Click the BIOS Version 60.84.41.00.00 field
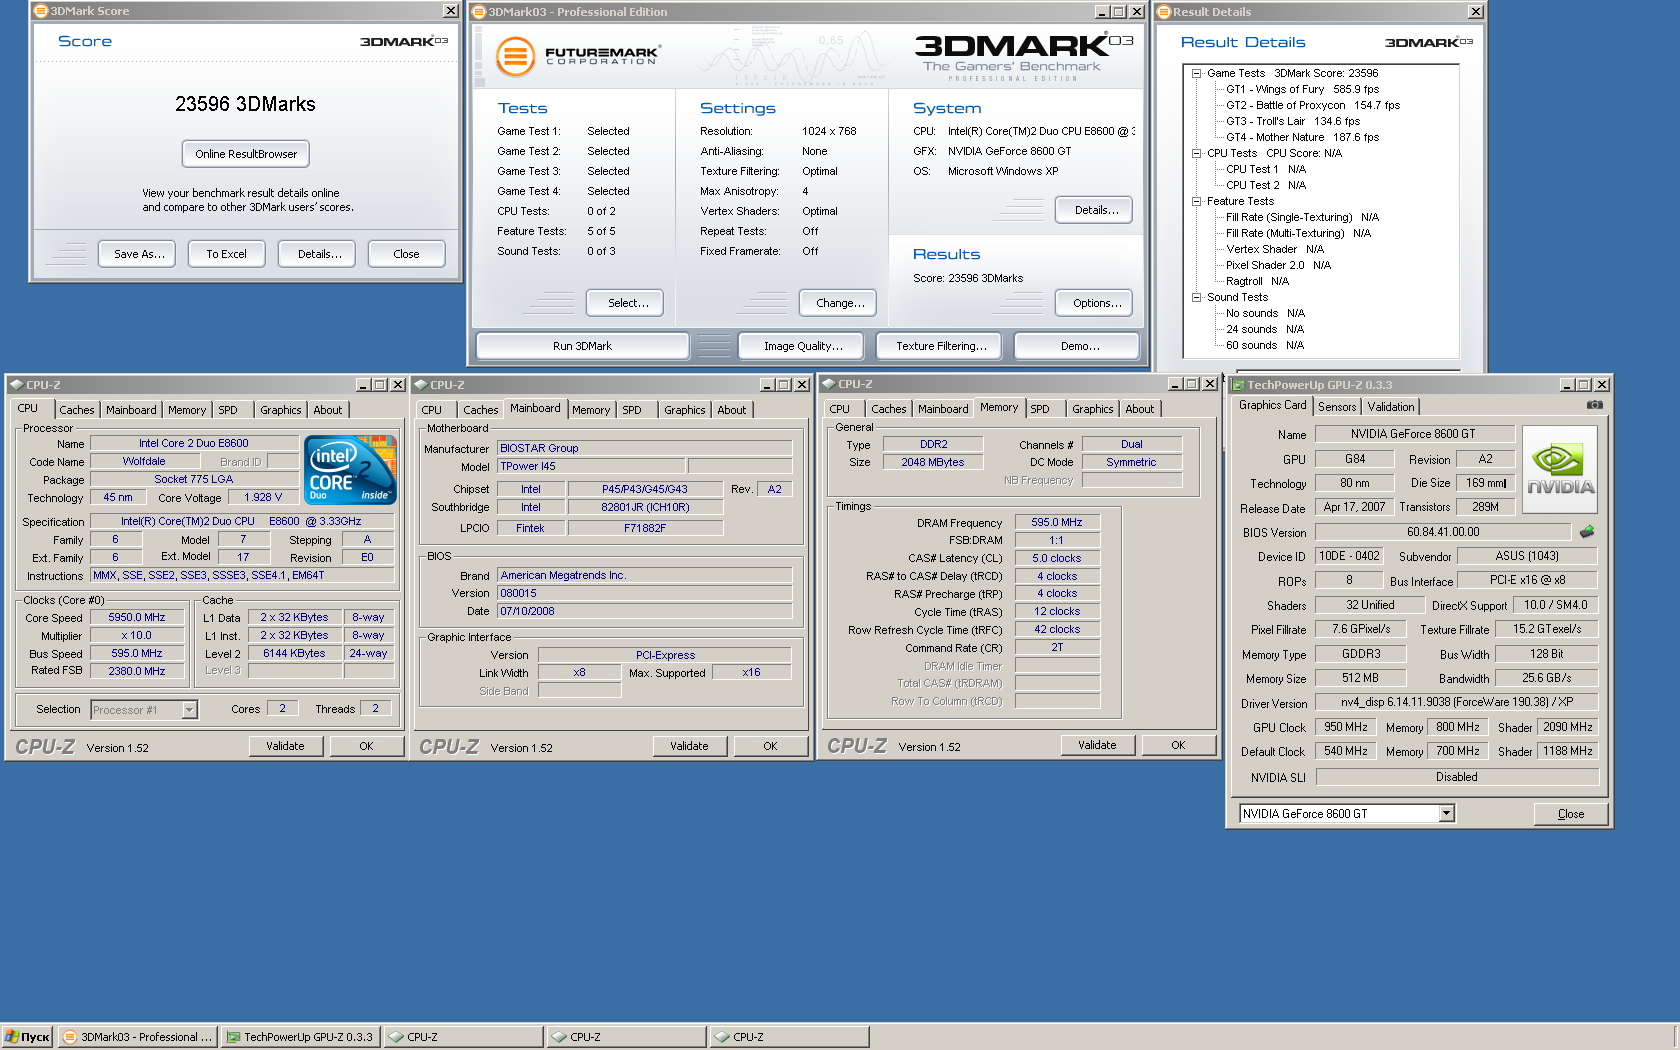Viewport: 1680px width, 1050px height. pyautogui.click(x=1443, y=532)
